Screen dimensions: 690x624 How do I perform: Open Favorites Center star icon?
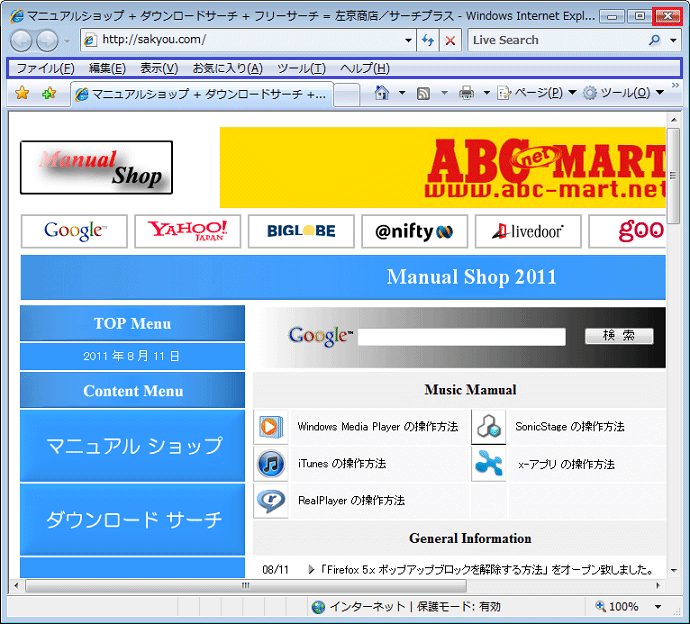(22, 93)
